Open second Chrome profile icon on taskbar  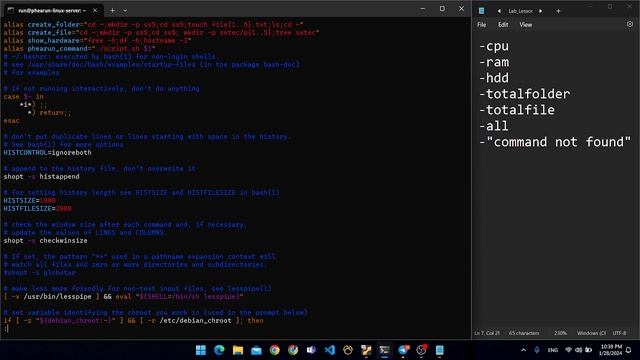click(293, 350)
